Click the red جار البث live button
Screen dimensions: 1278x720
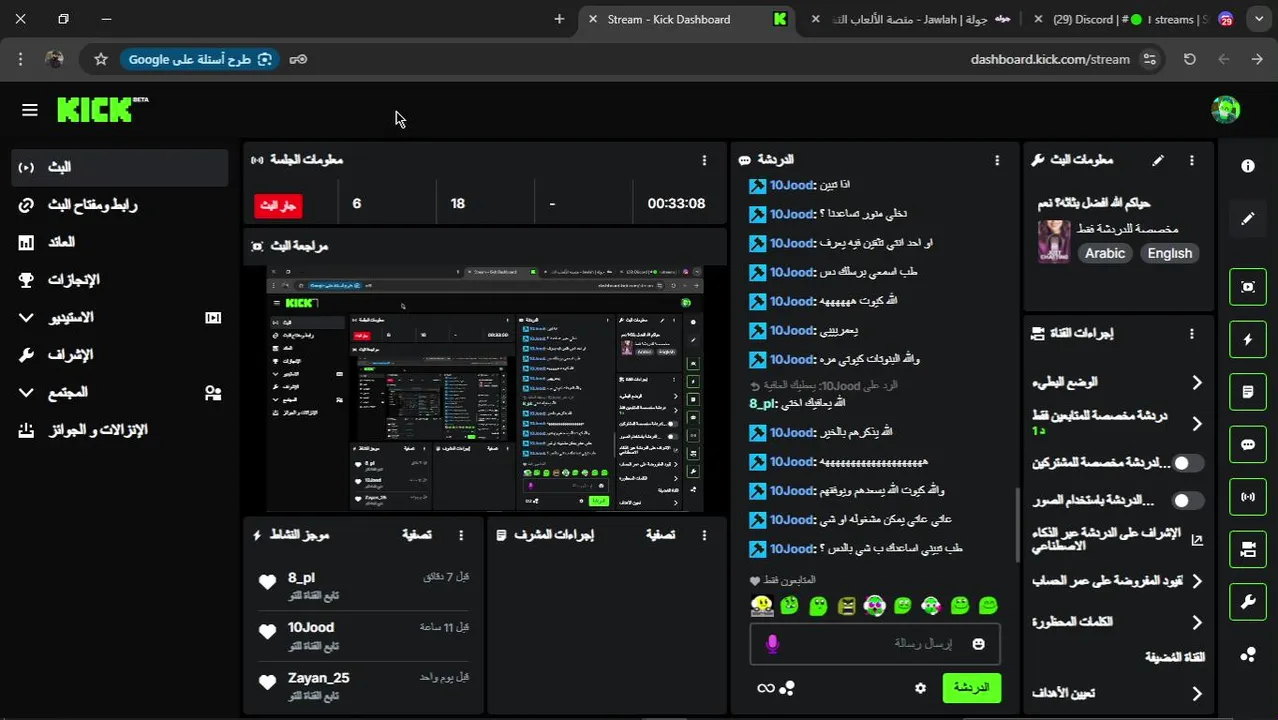(278, 205)
